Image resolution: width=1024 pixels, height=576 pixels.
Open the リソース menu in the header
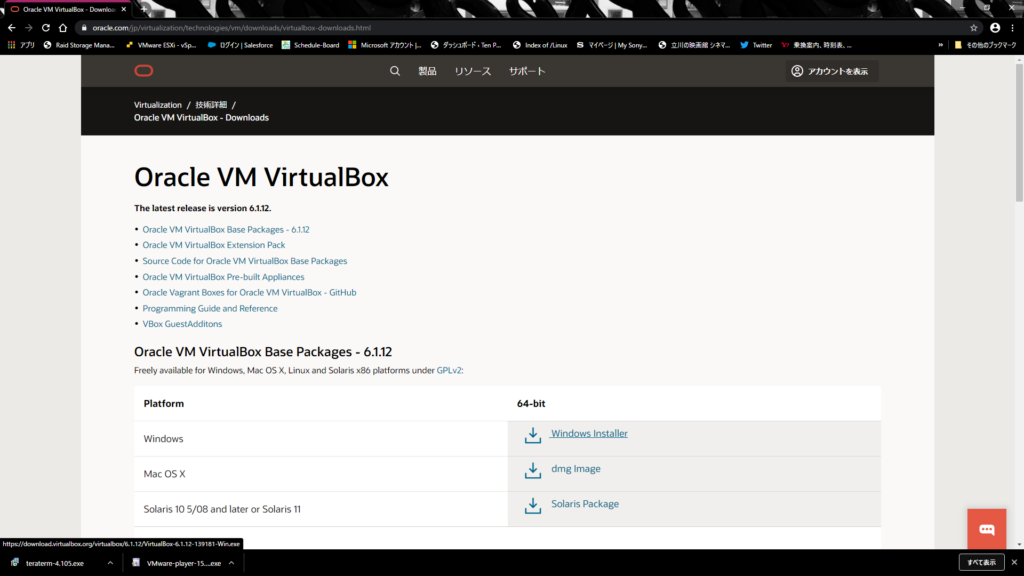[x=473, y=71]
